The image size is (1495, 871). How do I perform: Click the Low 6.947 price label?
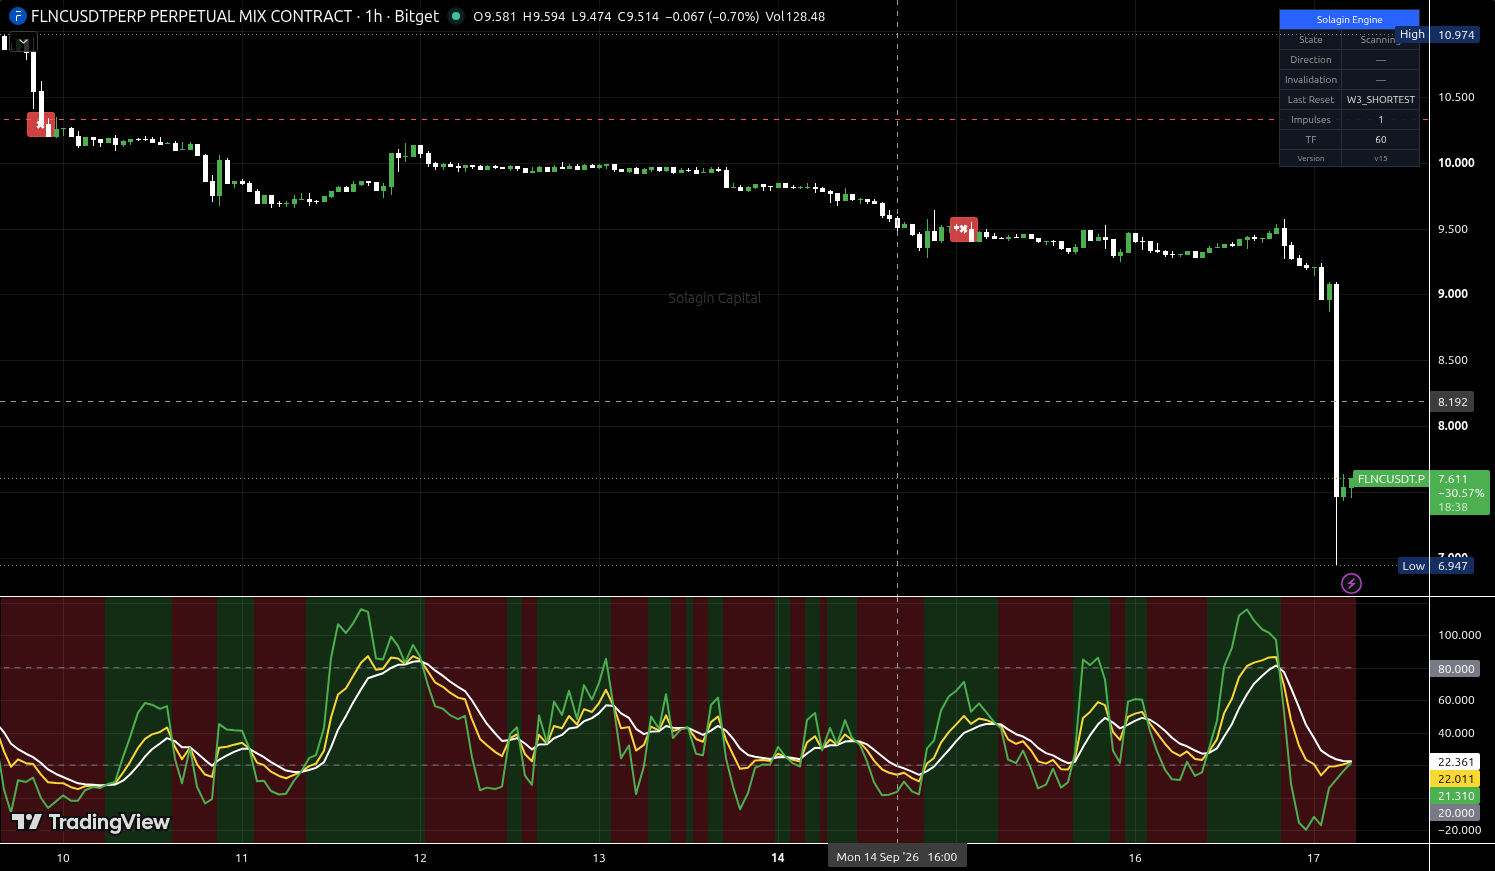click(1437, 566)
